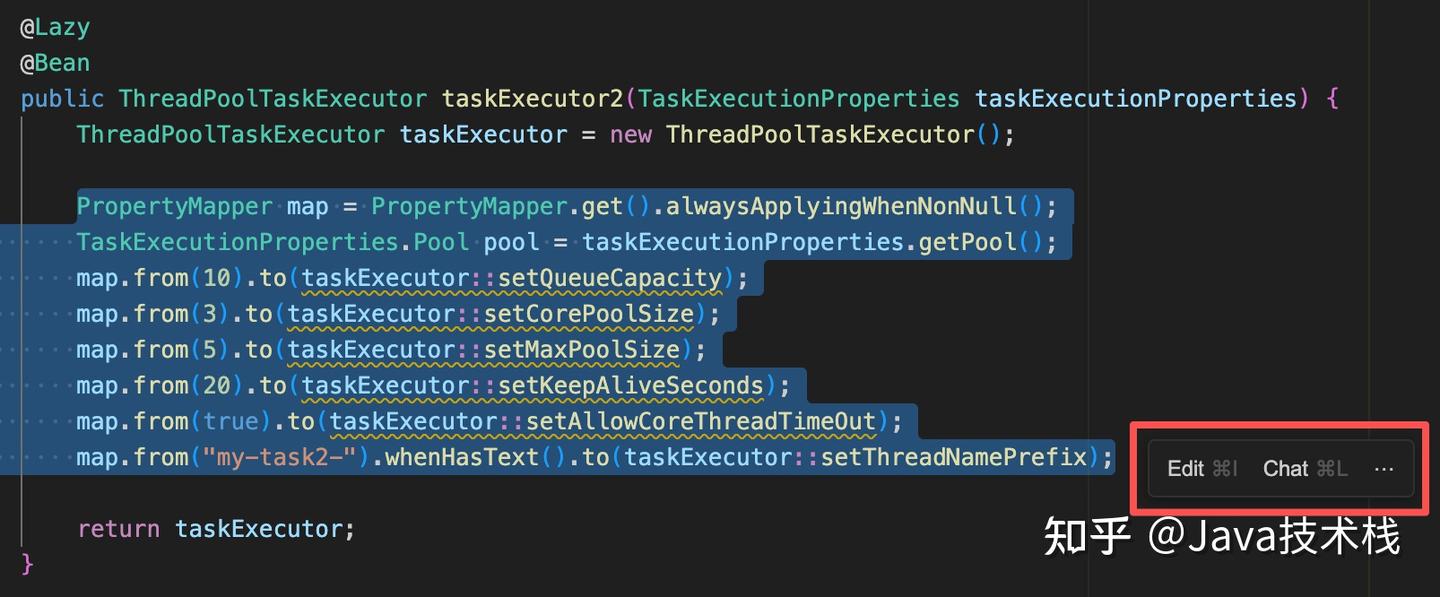Click the alwaysApplyingWhenNonNull method call
This screenshot has height=597, width=1440.
tap(840, 207)
